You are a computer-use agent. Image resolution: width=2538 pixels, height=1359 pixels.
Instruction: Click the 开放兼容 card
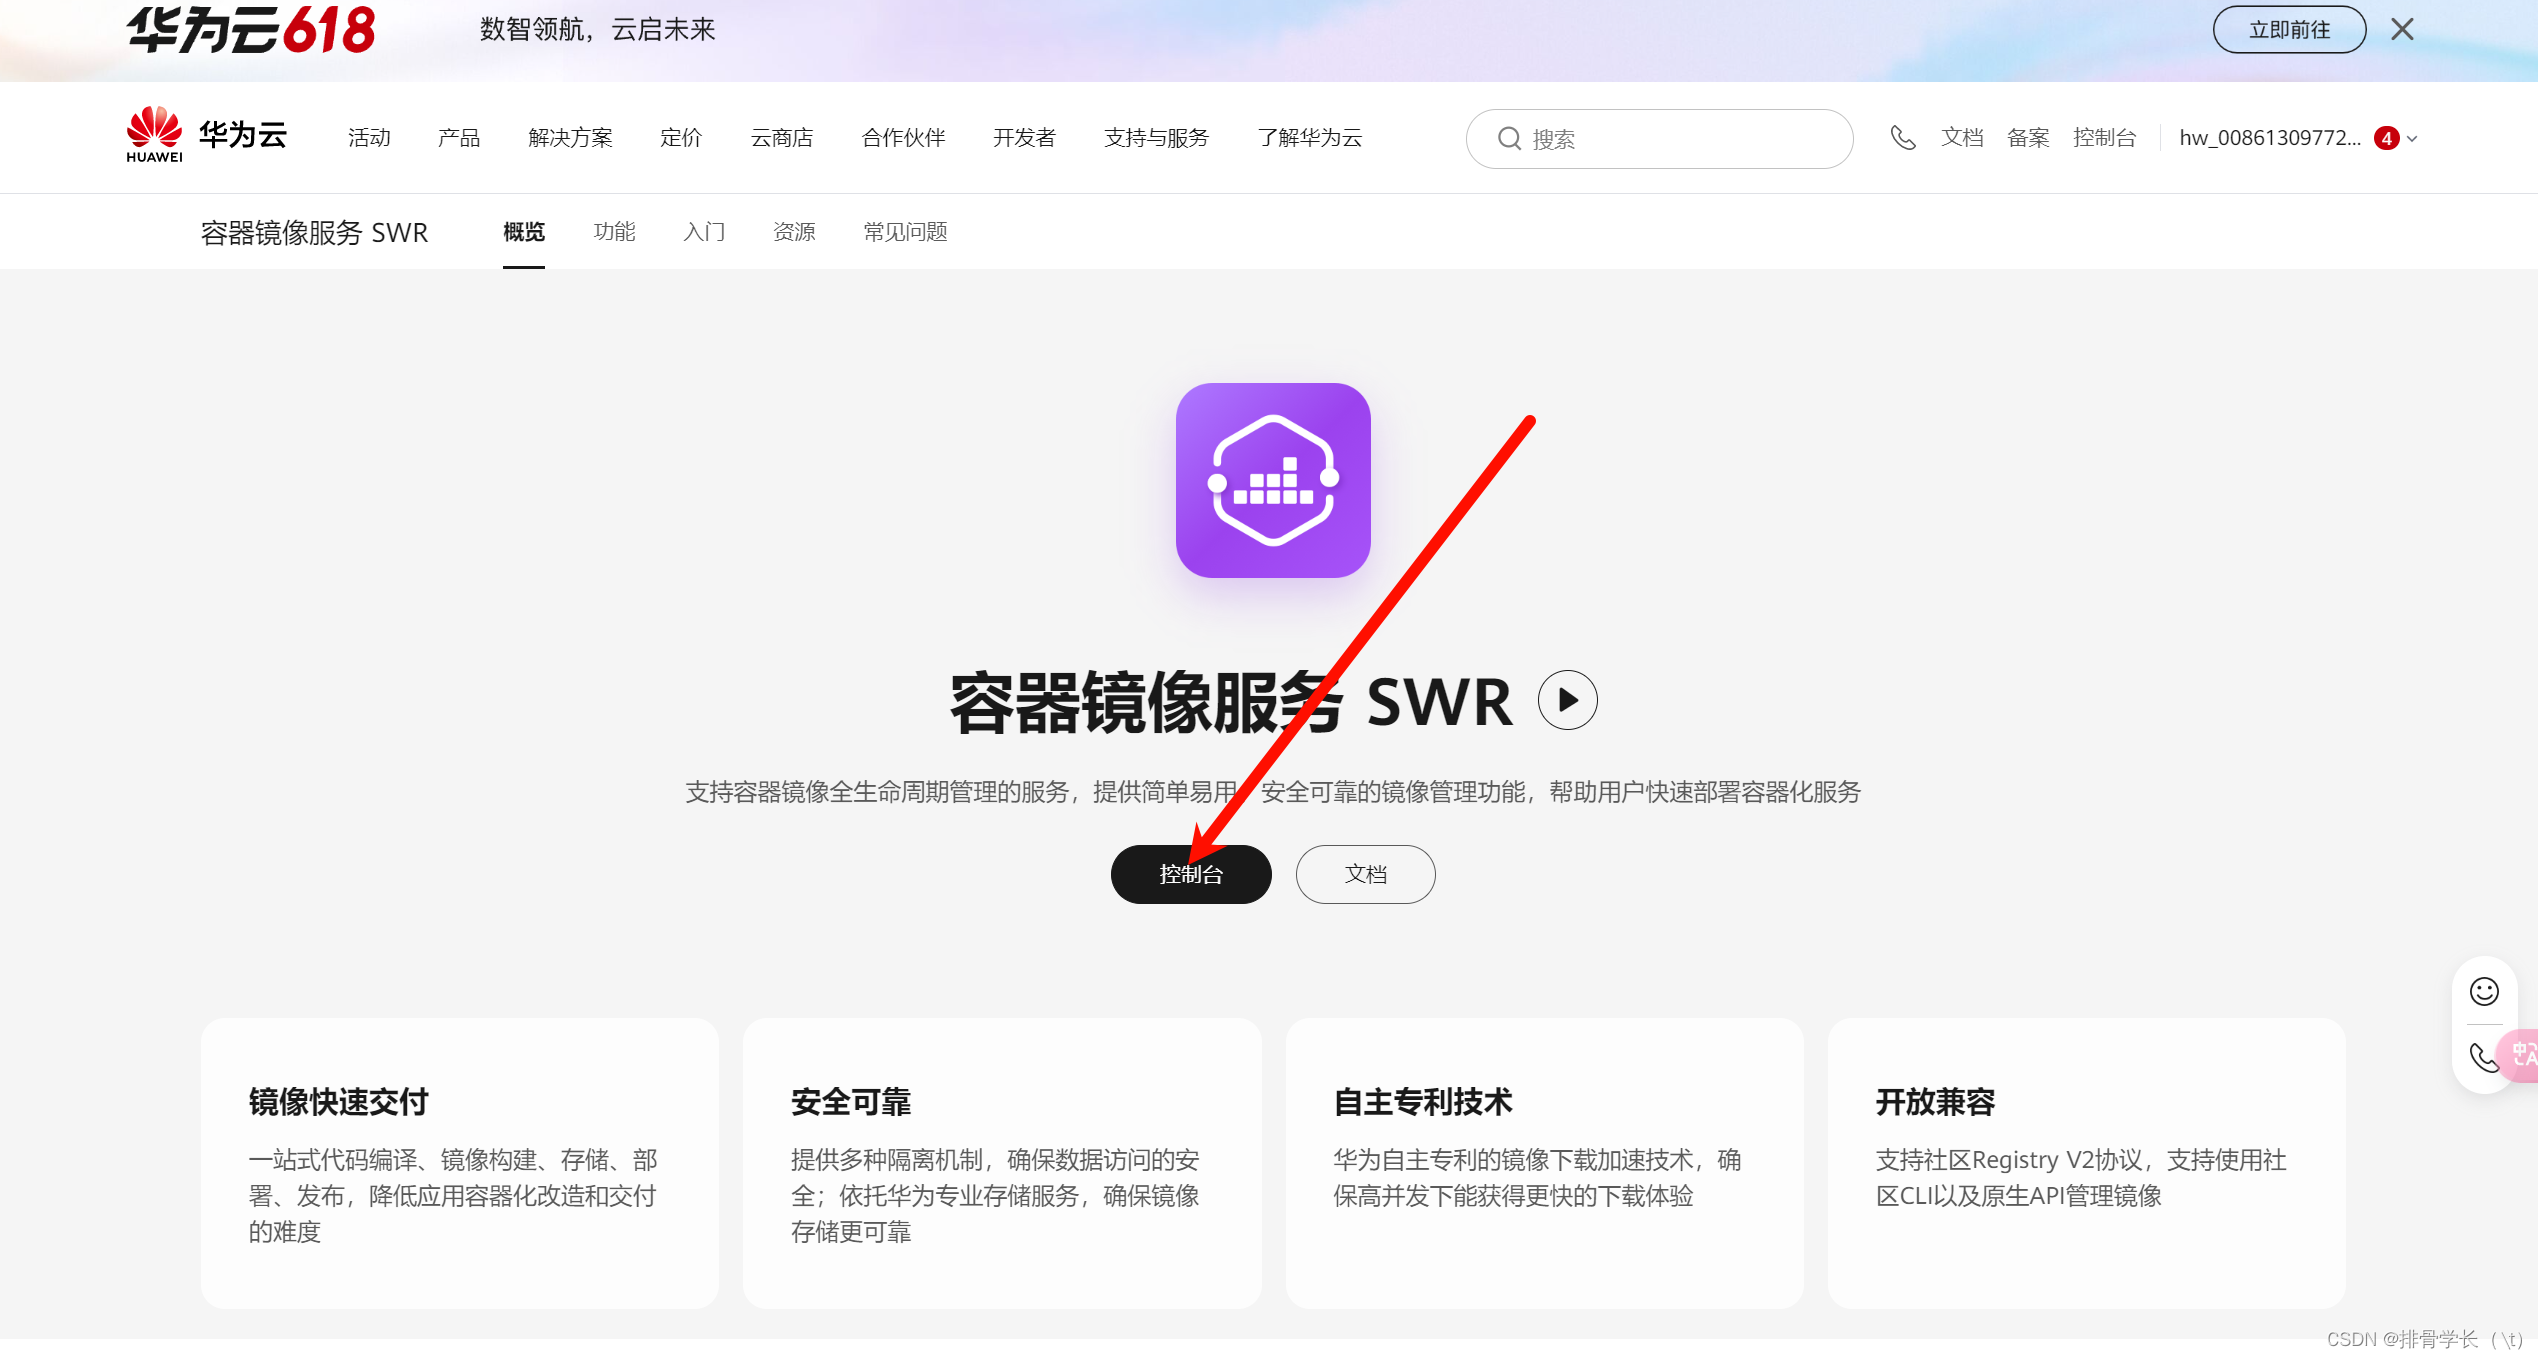(2086, 1163)
